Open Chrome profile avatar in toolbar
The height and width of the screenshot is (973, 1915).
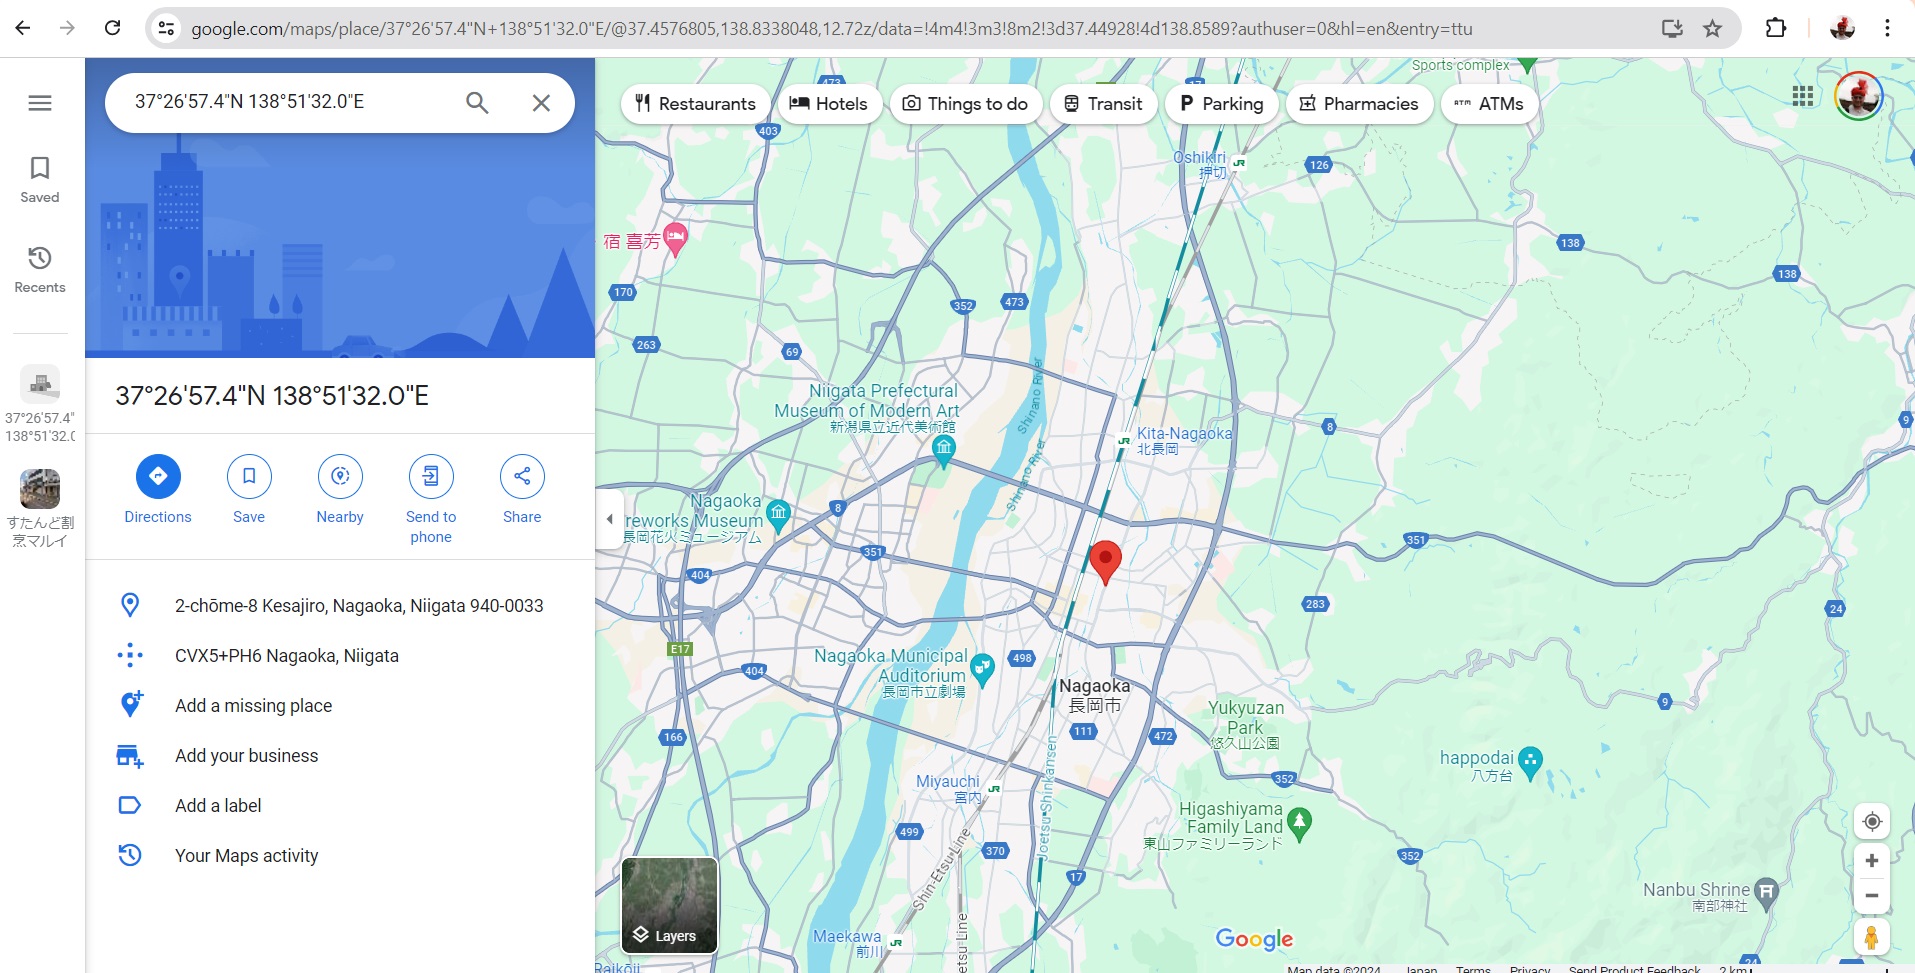1842,28
